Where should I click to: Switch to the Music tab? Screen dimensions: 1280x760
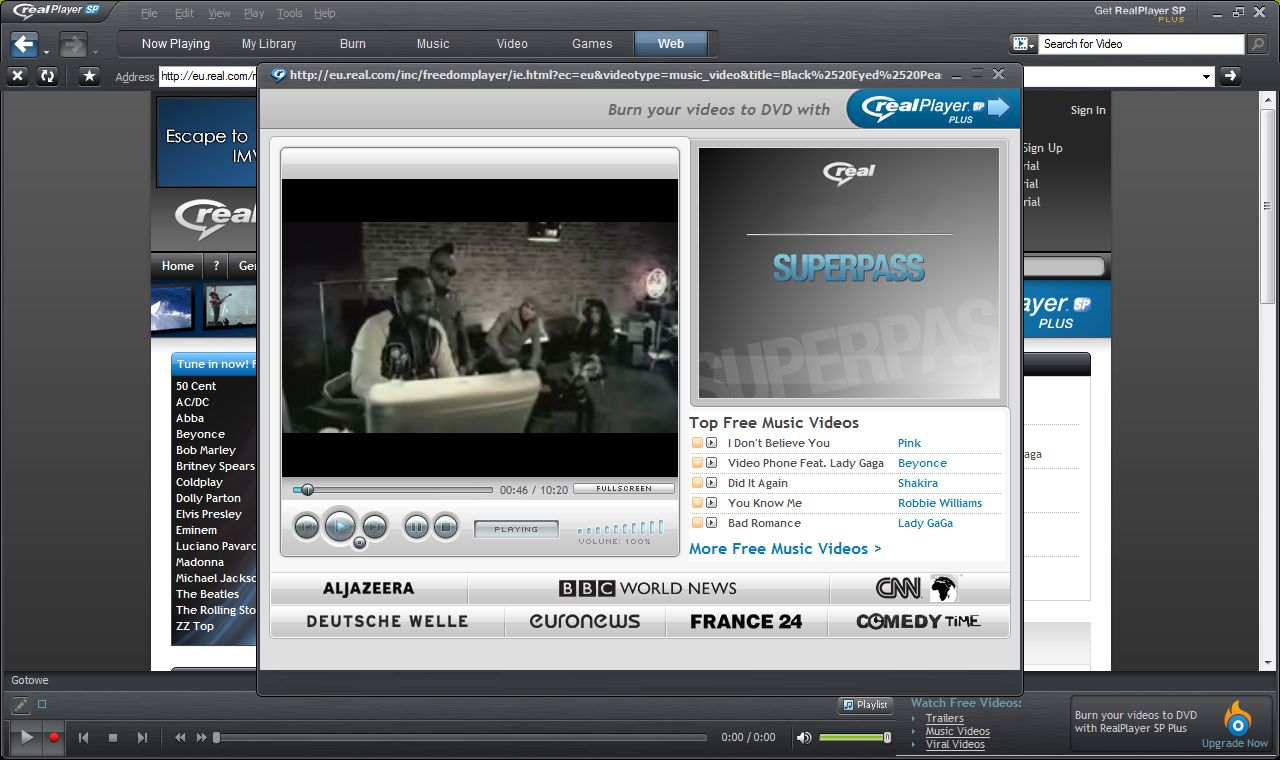click(x=433, y=44)
